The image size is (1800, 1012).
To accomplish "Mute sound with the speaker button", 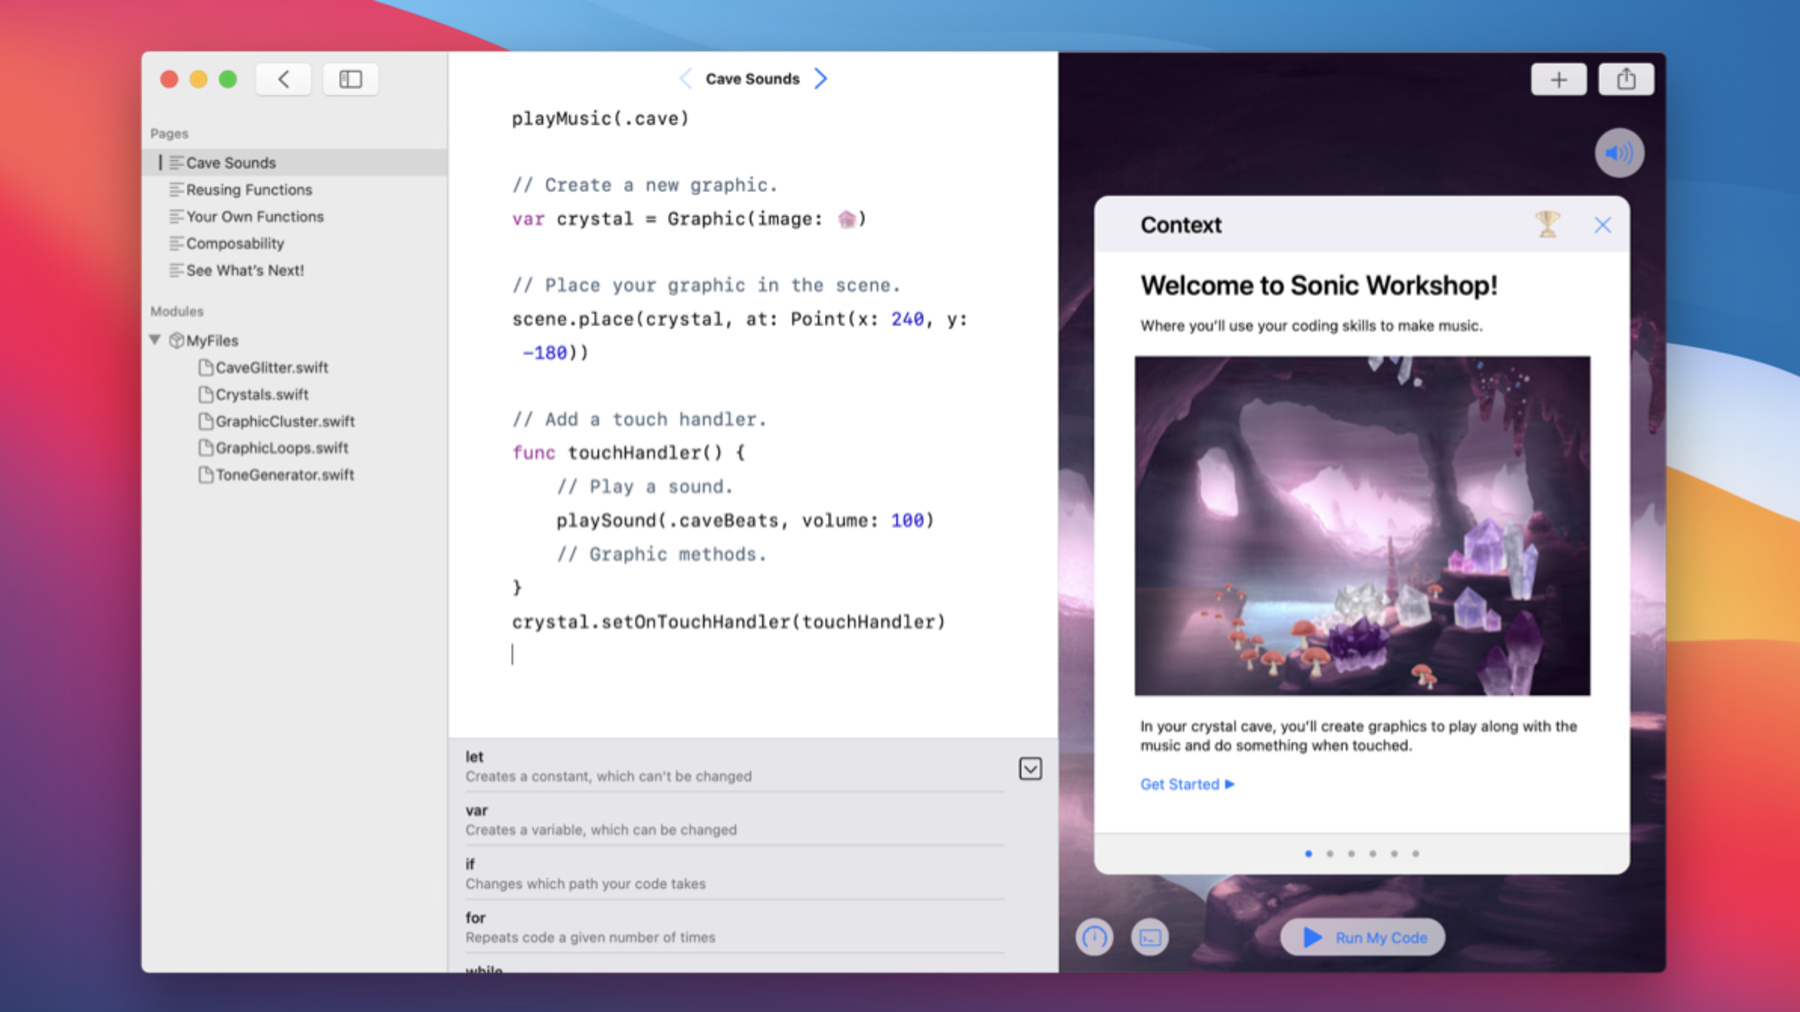I will point(1619,153).
